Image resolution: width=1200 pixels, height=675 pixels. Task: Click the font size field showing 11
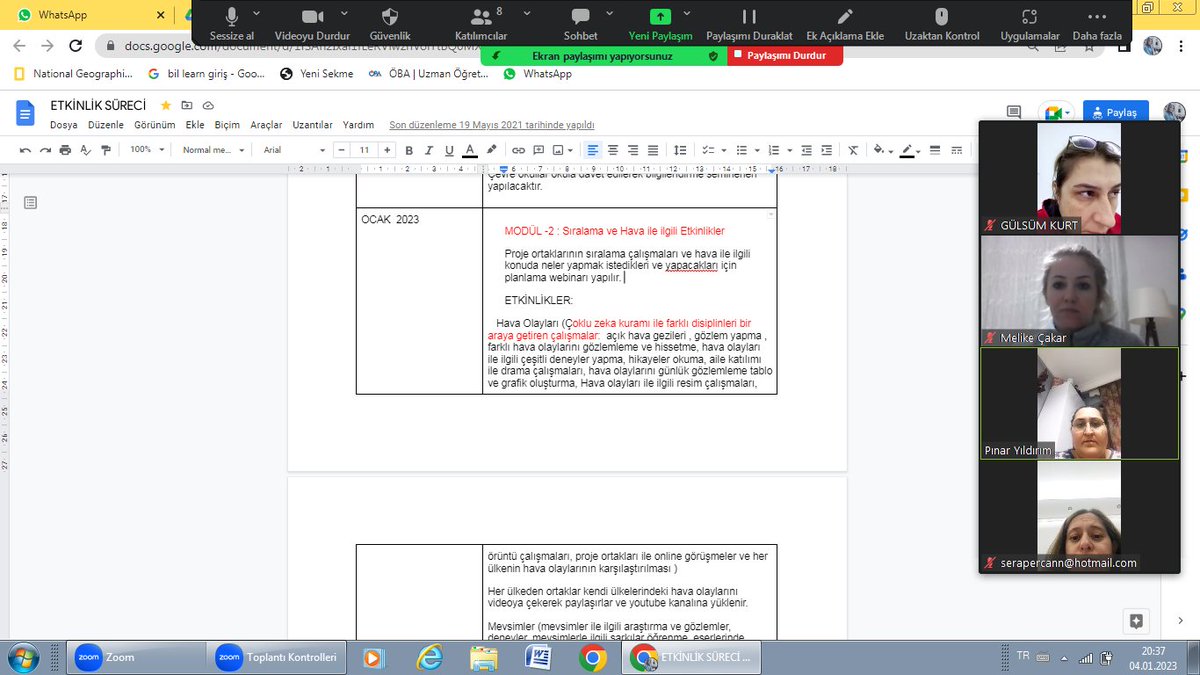pyautogui.click(x=364, y=150)
